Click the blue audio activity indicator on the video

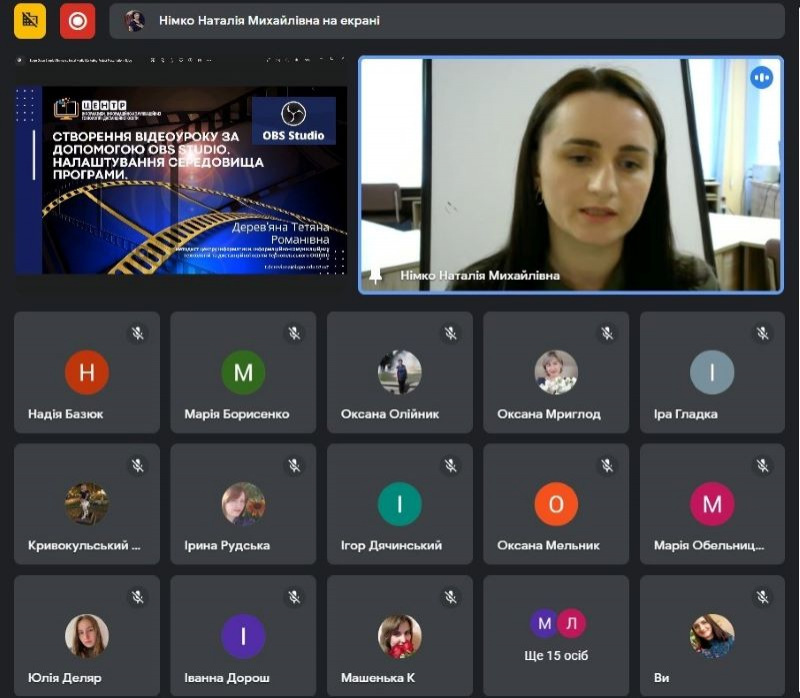coord(761,78)
